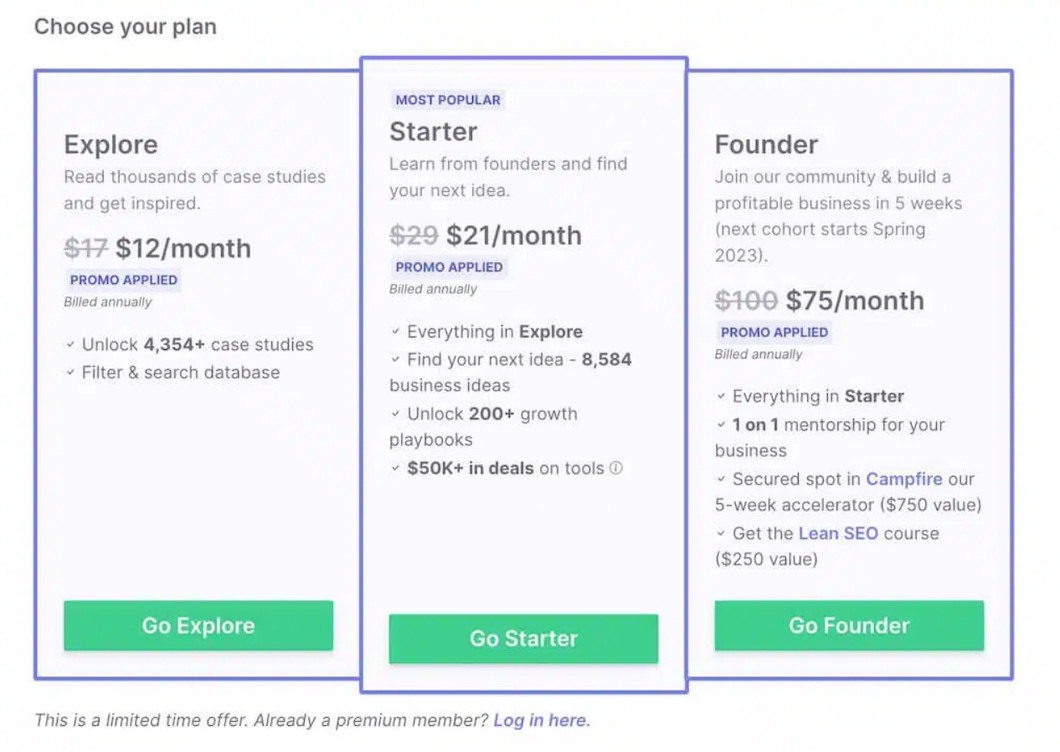The width and height of the screenshot is (1060, 752).
Task: Click checkmark beside "Unlock 4,354+ case studies"
Action: (71, 345)
